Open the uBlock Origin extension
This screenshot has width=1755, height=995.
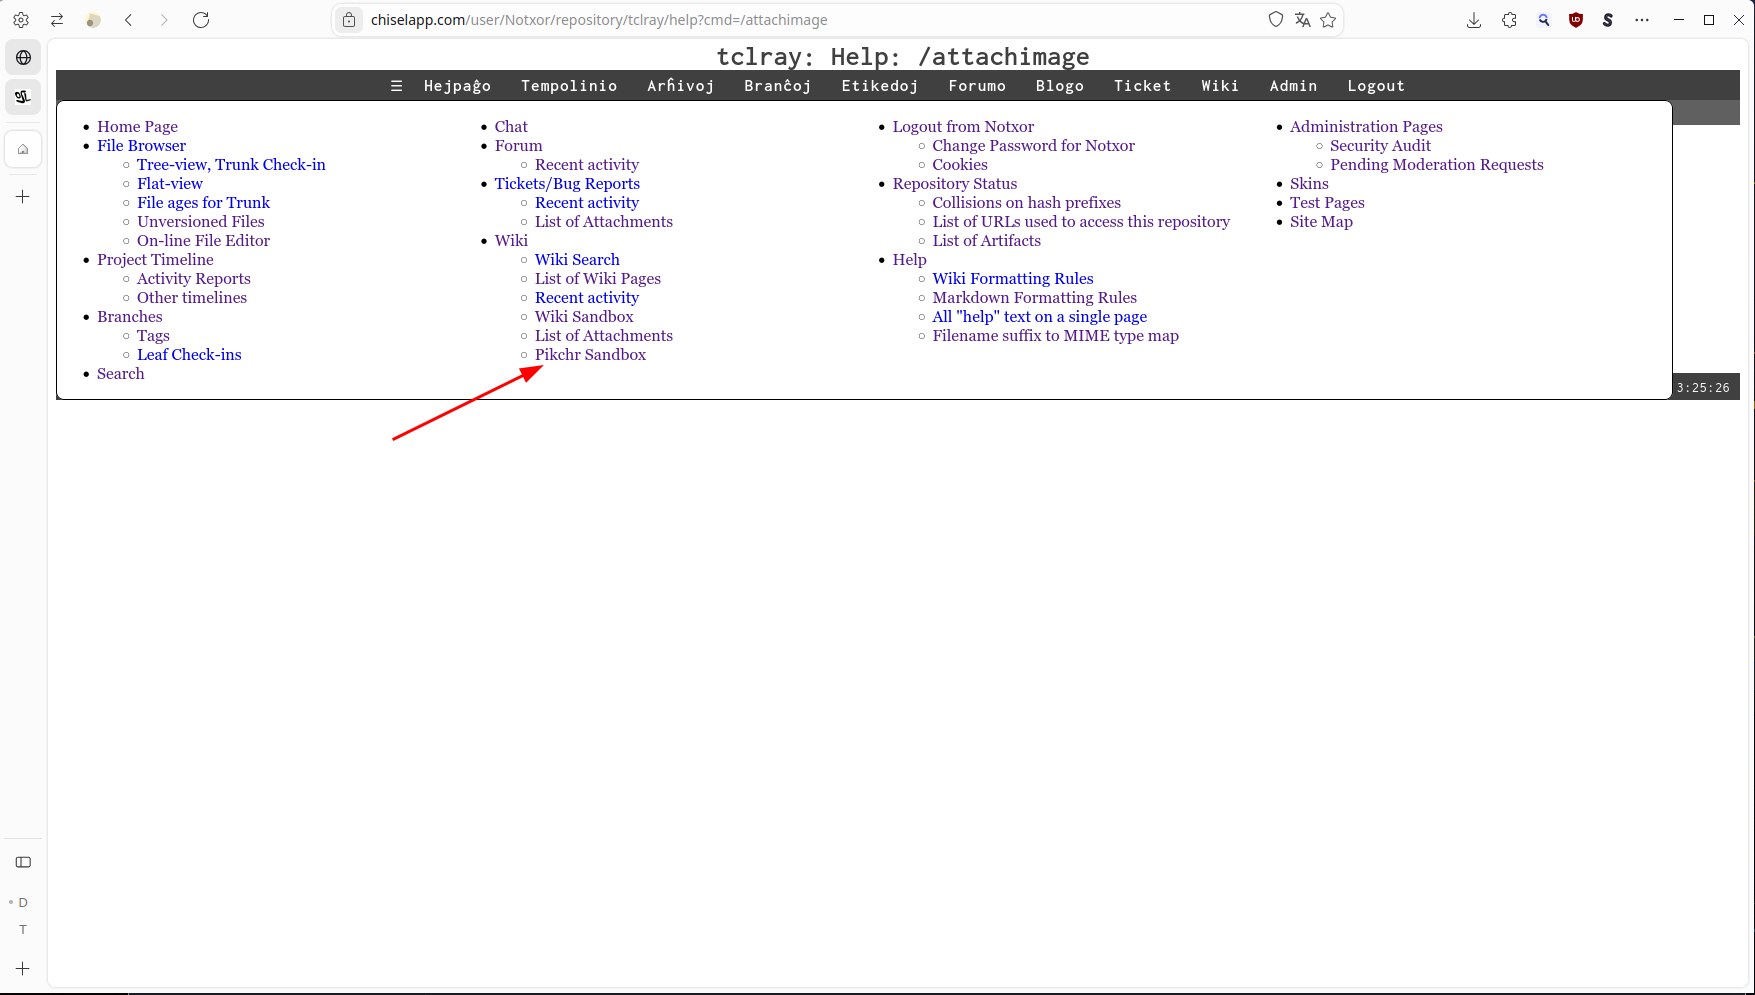tap(1576, 20)
